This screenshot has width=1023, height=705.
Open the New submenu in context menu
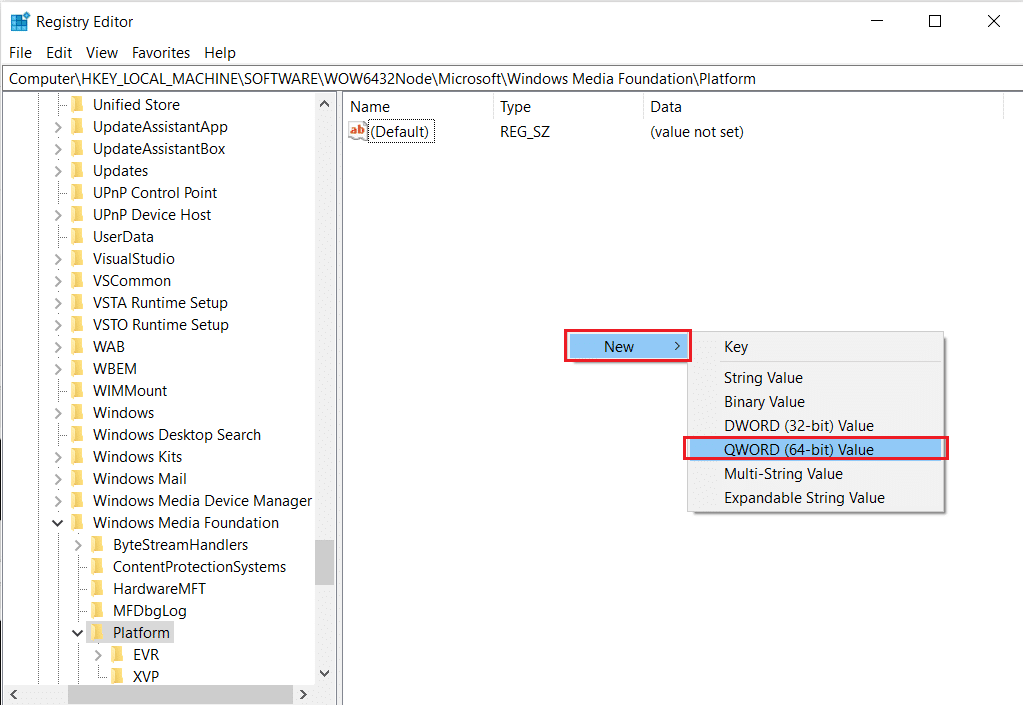click(x=628, y=346)
